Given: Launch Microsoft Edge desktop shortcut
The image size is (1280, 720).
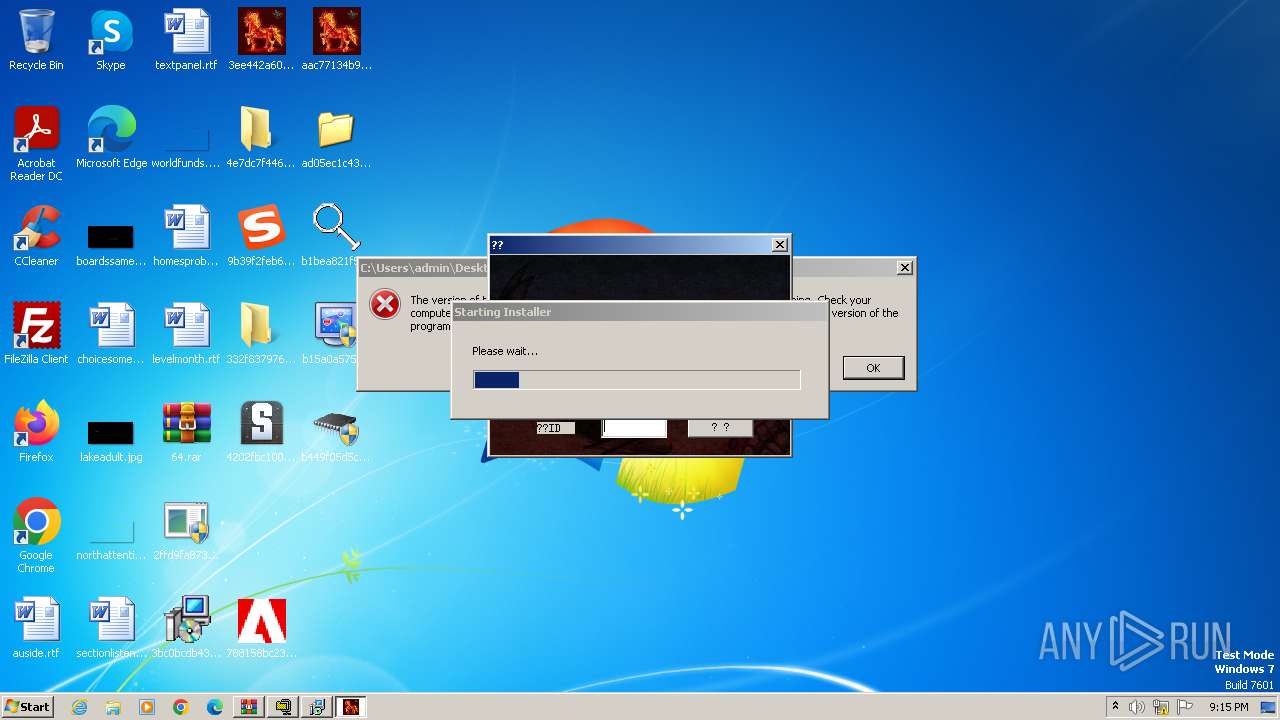Looking at the screenshot, I should point(111,138).
